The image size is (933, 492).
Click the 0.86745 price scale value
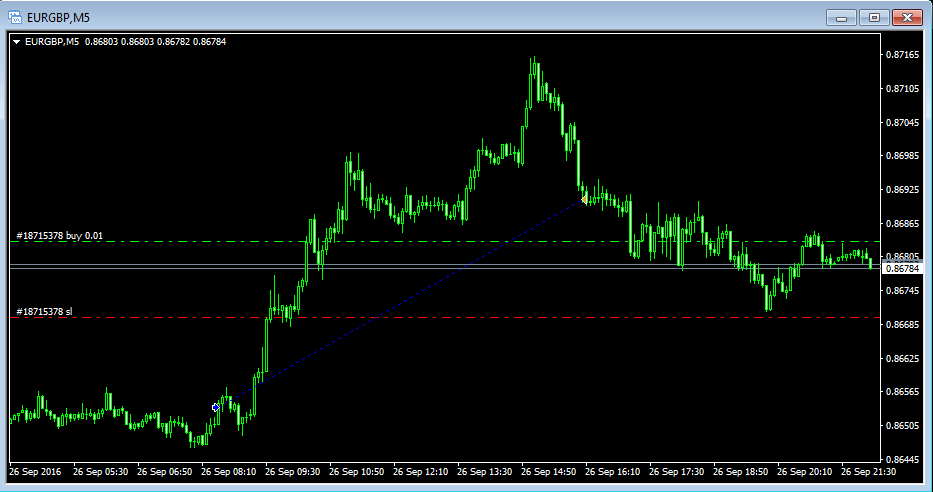pos(903,291)
